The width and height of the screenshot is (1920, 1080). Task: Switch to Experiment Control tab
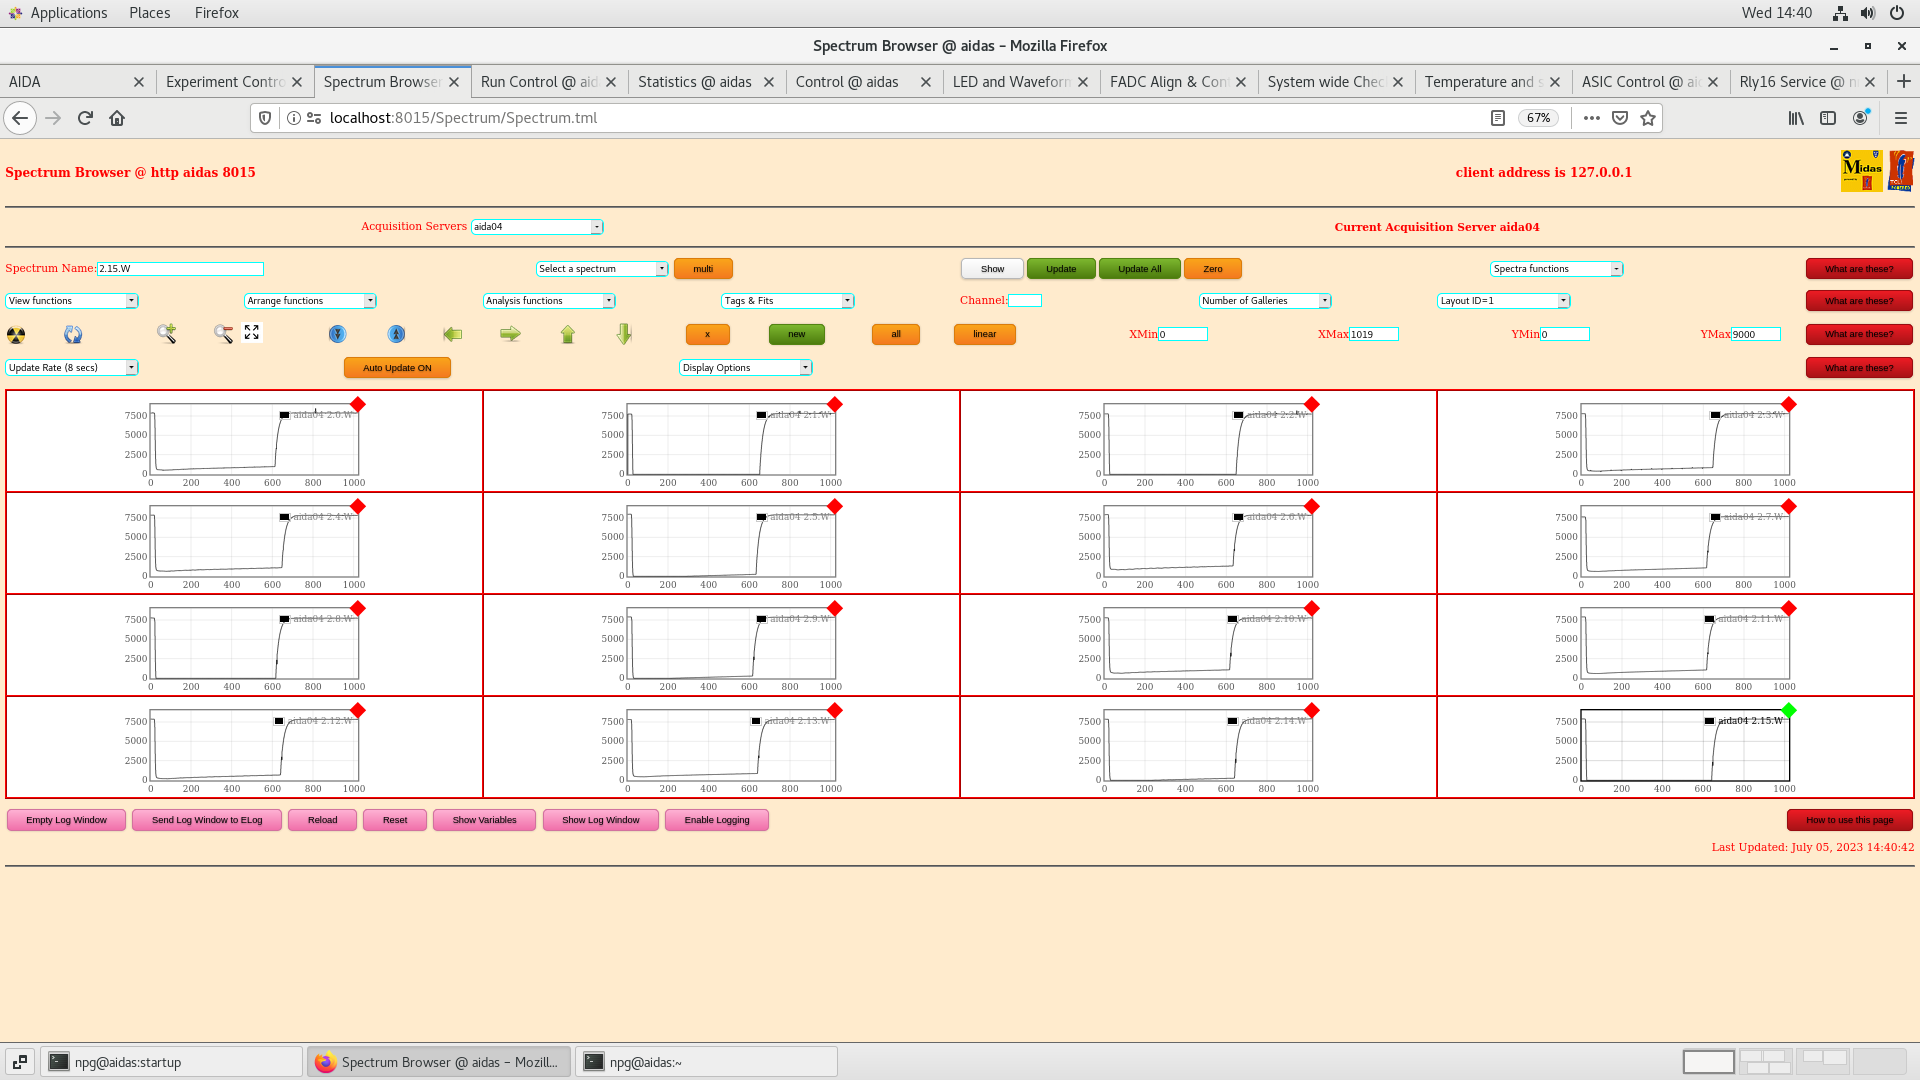pos(223,80)
